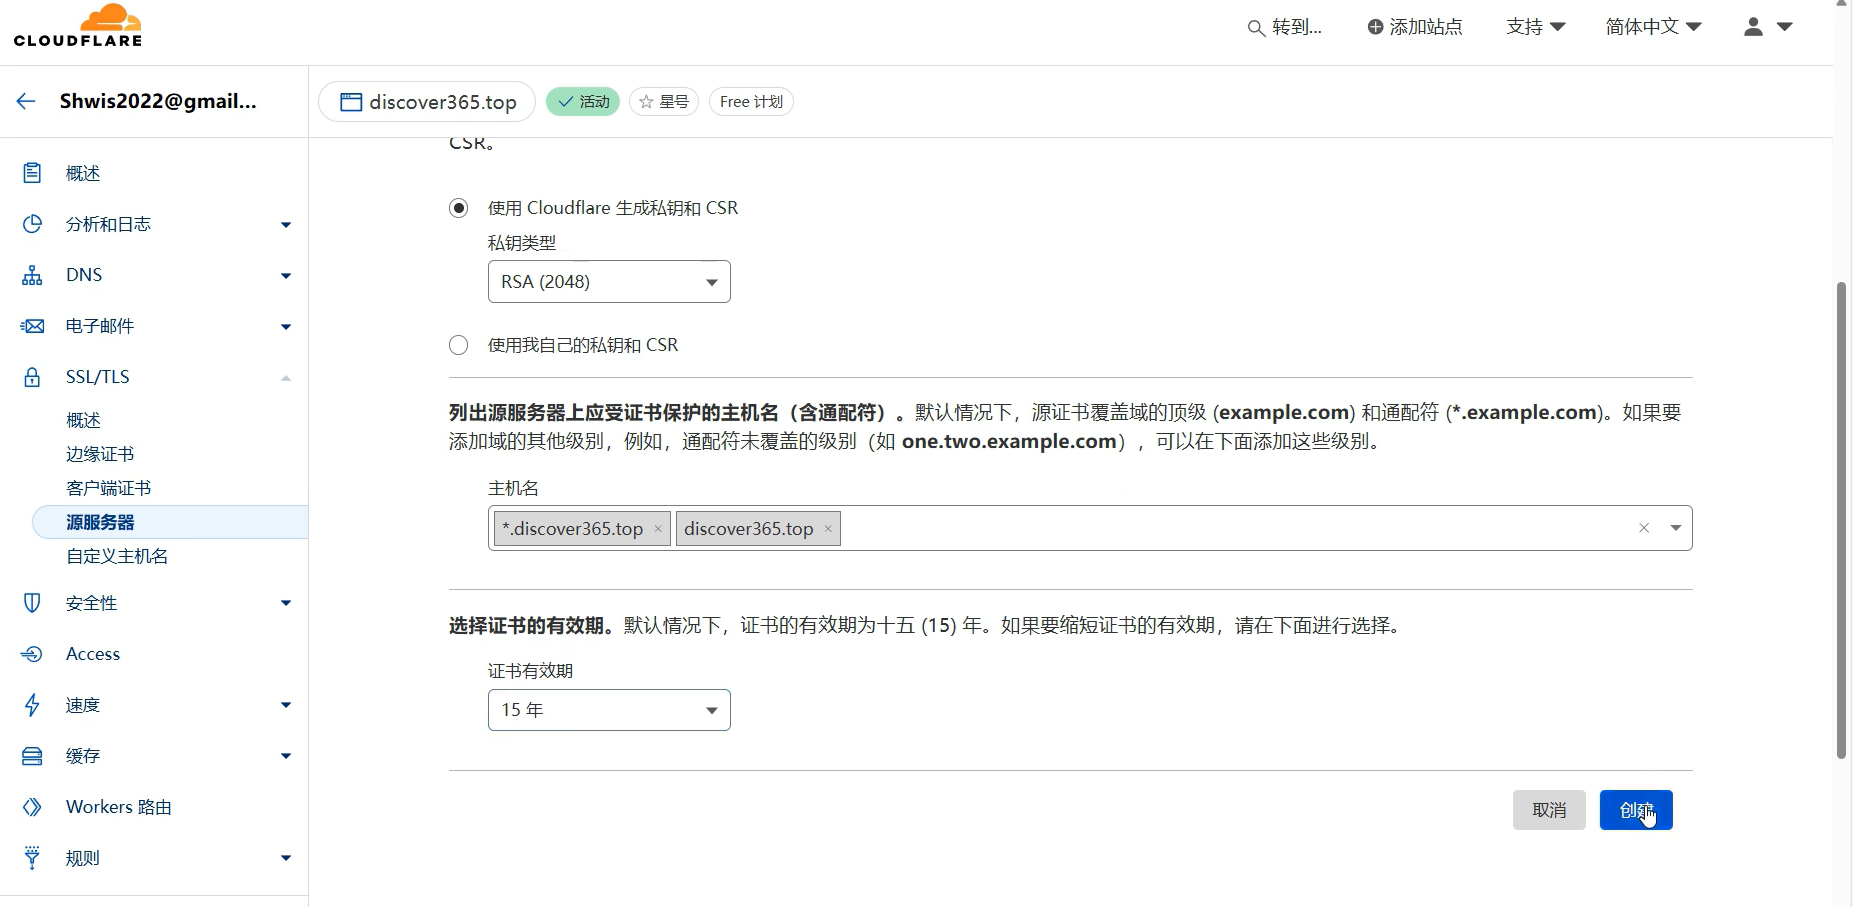This screenshot has width=1853, height=907.
Task: Click the back arrow beside account email
Action: [26, 101]
